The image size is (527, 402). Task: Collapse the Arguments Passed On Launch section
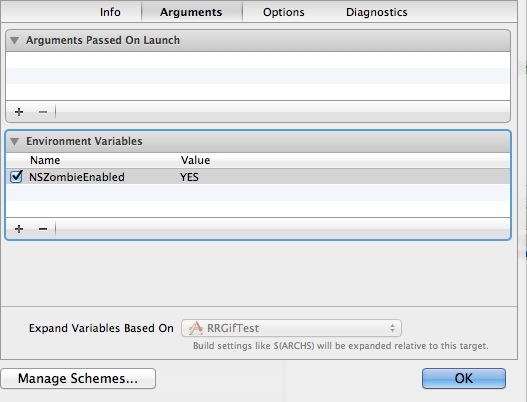[14, 40]
